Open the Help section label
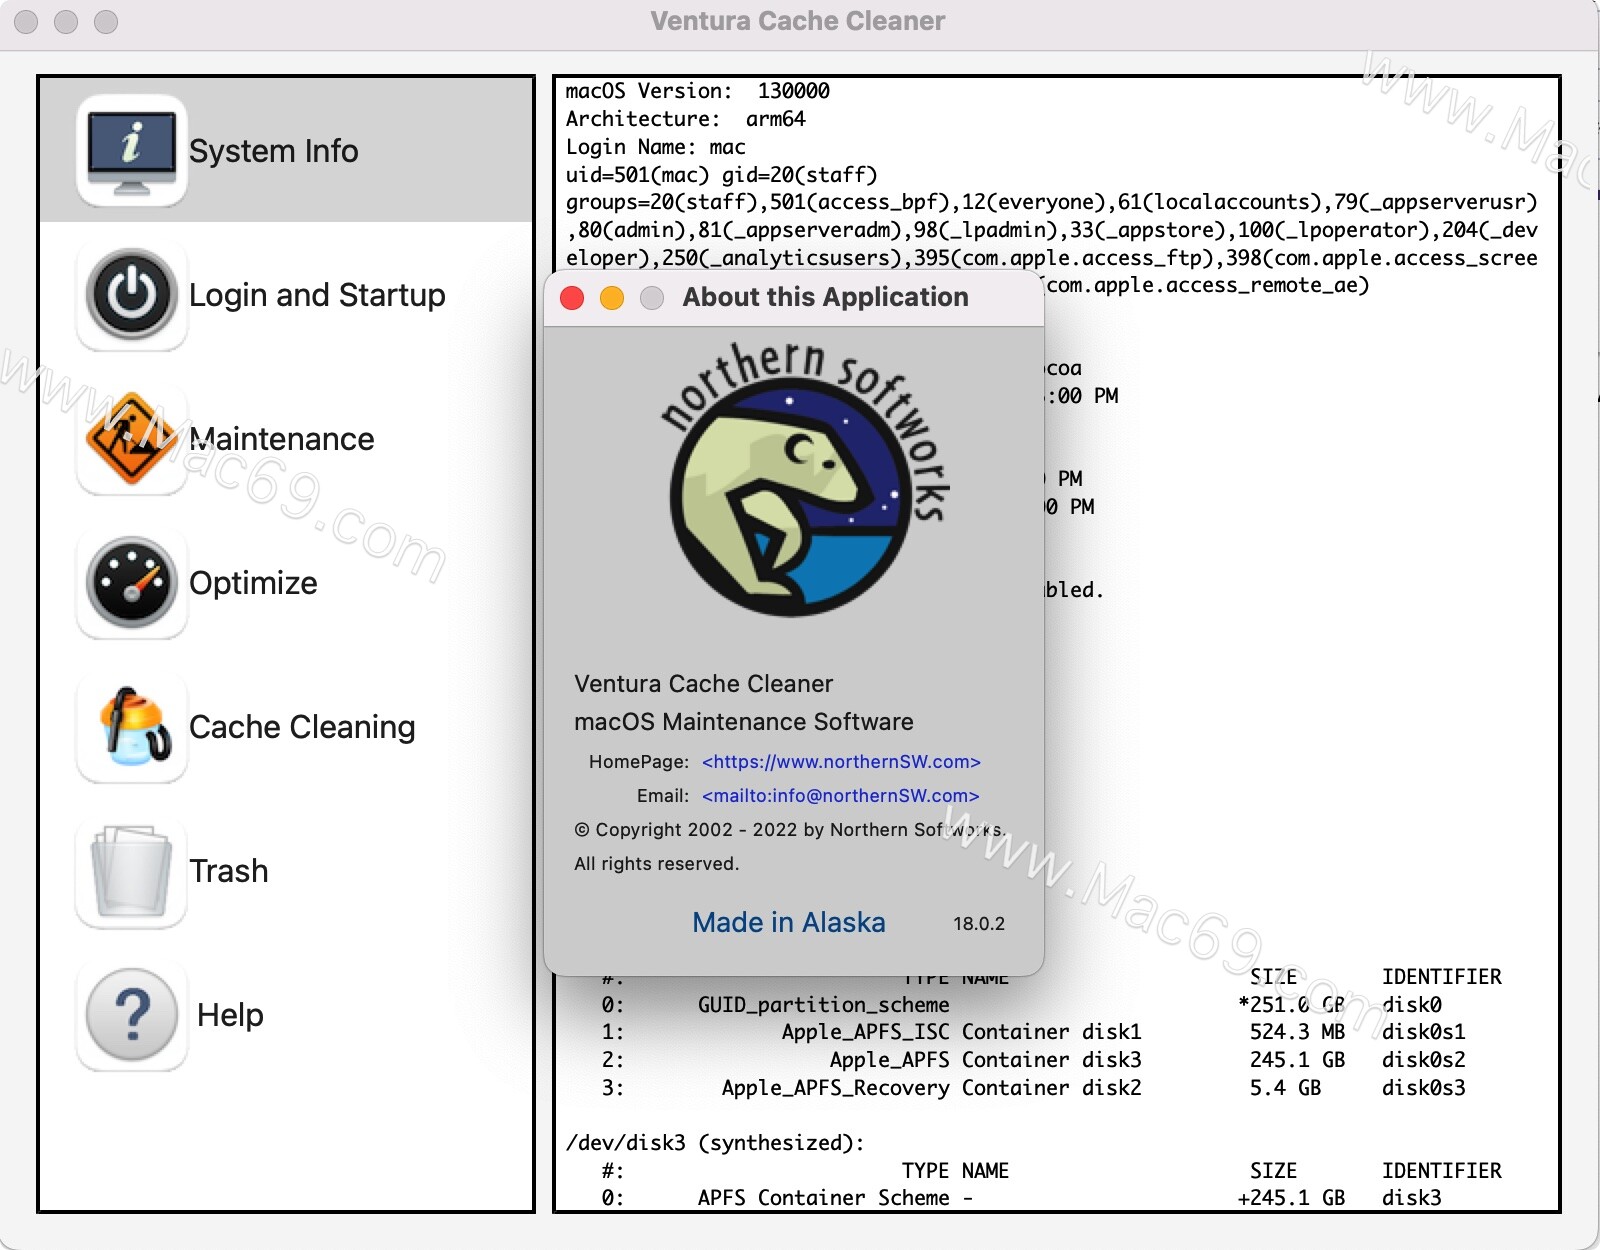The height and width of the screenshot is (1250, 1600). tap(230, 1015)
